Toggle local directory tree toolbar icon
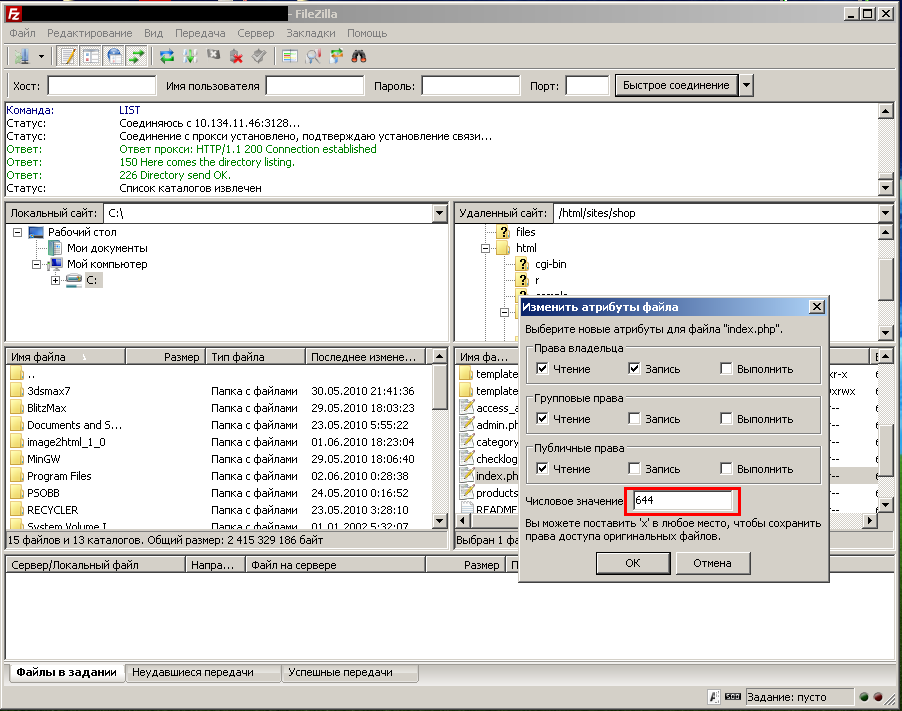 [91, 56]
